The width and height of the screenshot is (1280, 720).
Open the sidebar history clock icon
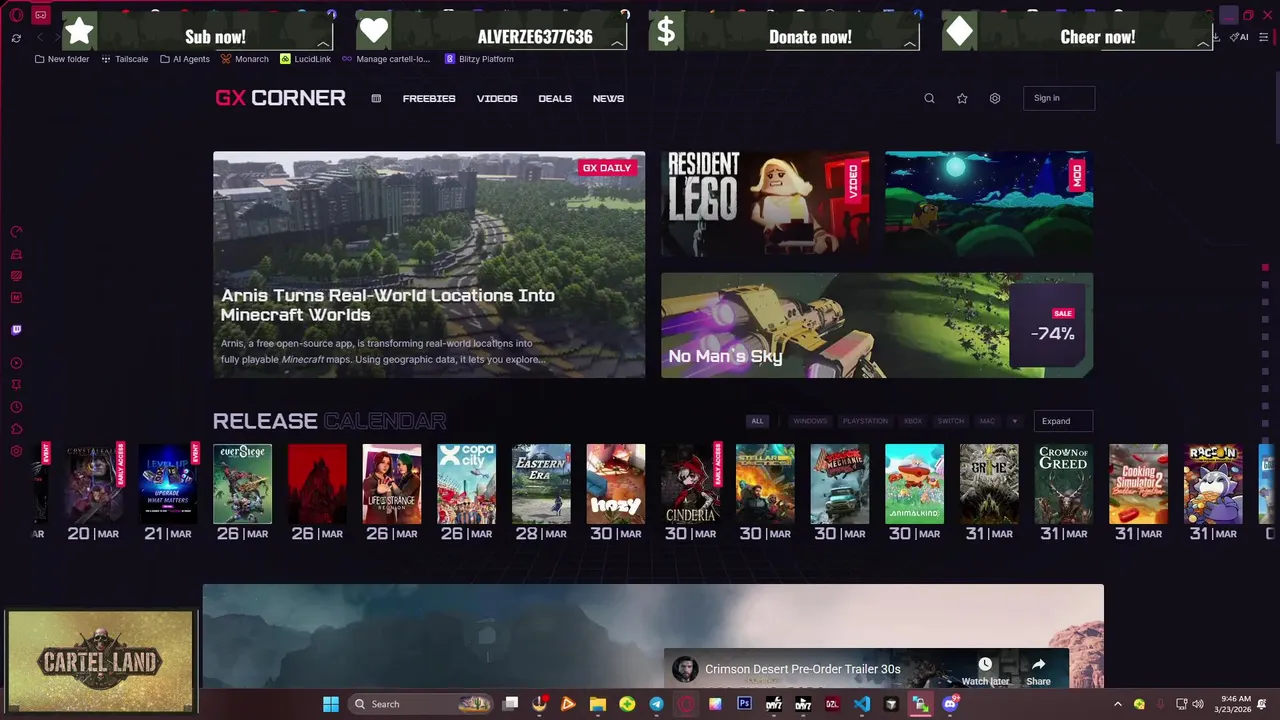click(16, 407)
